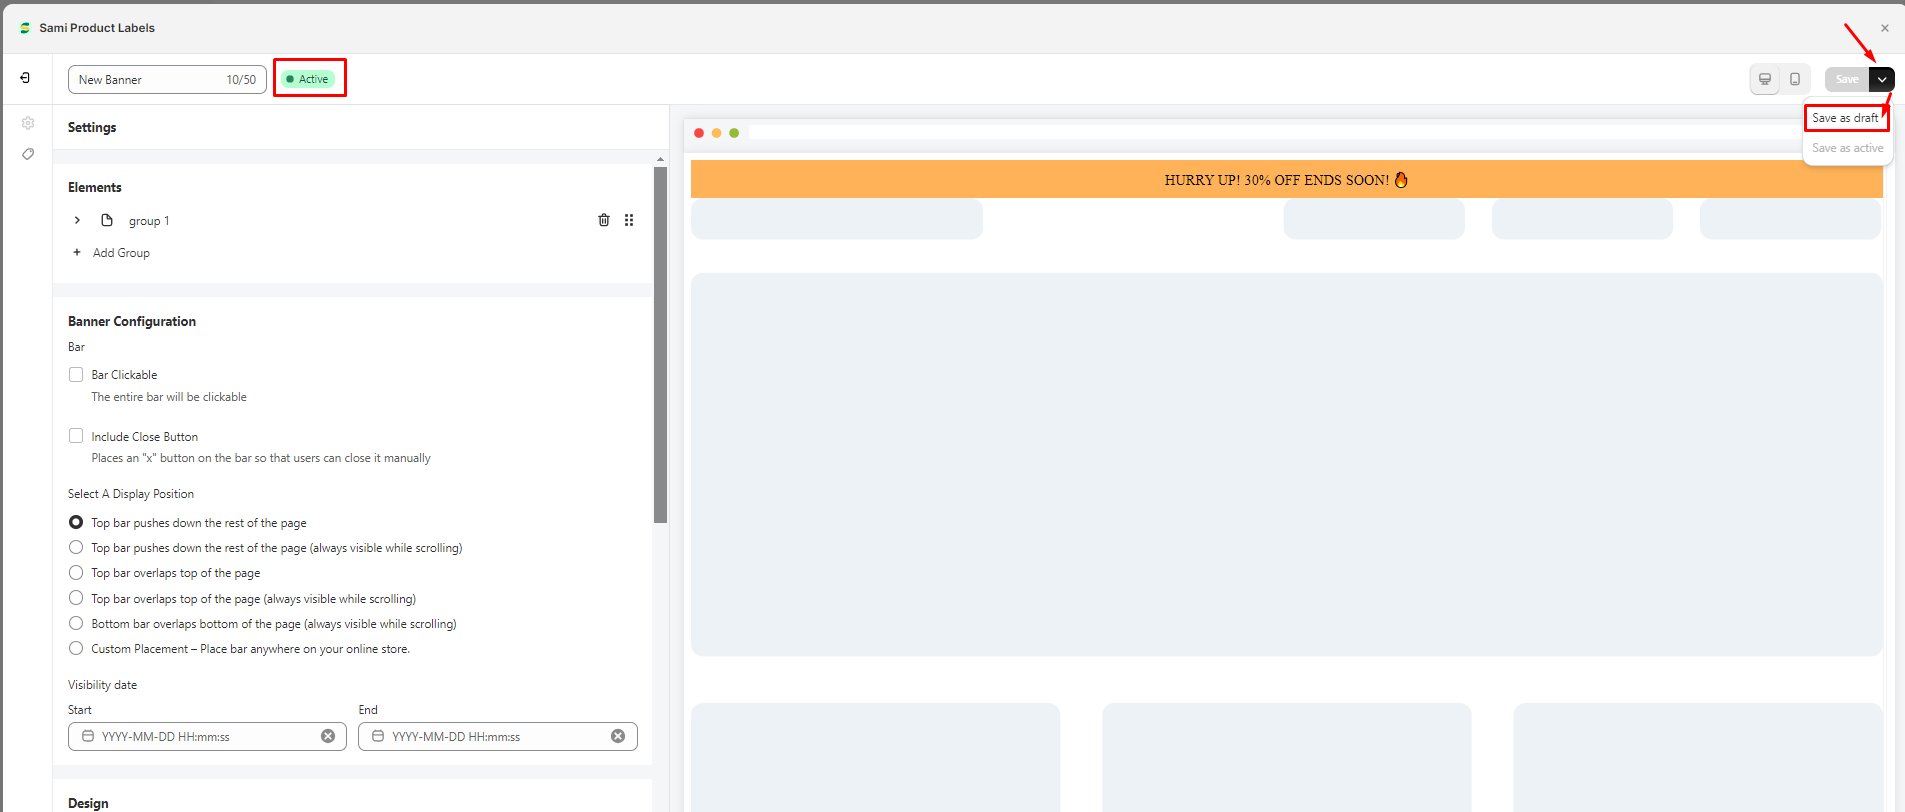Click the drag handle for group 1
The width and height of the screenshot is (1905, 812).
(x=629, y=220)
